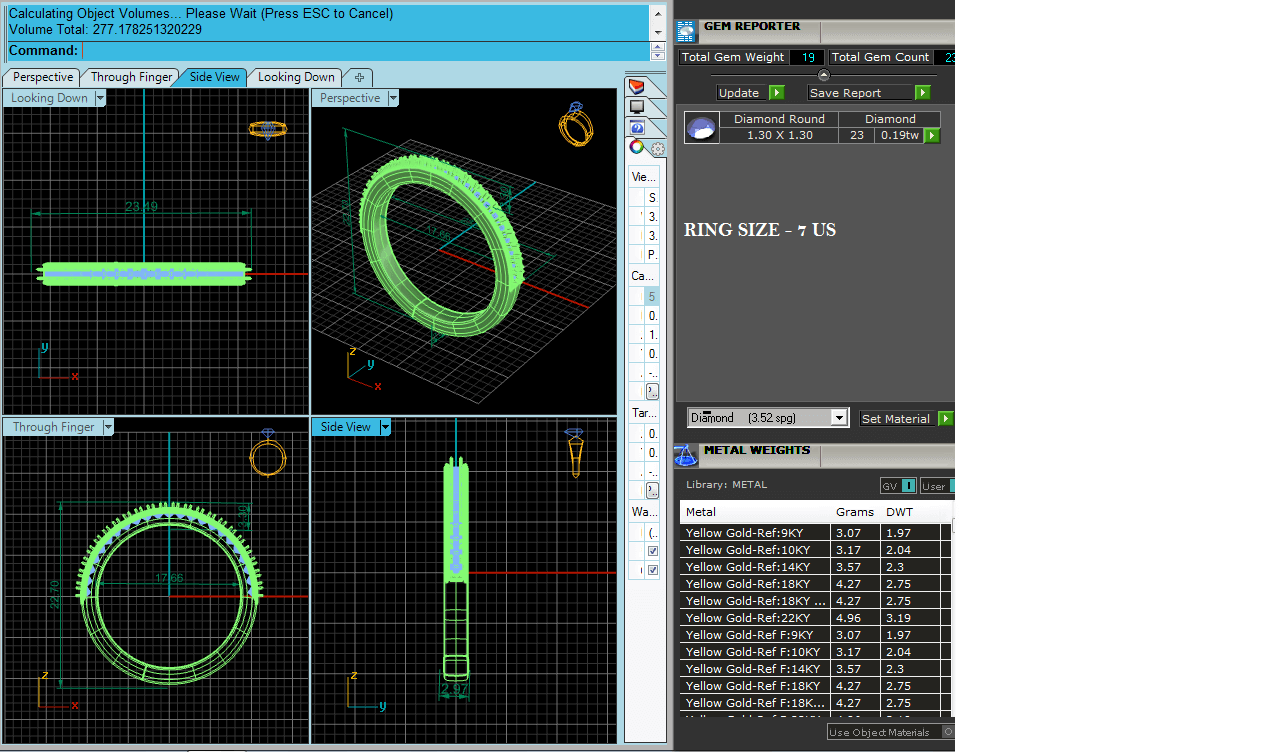Screen dimensions: 1274x752
Task: Click the Save Report button
Action: coord(860,93)
